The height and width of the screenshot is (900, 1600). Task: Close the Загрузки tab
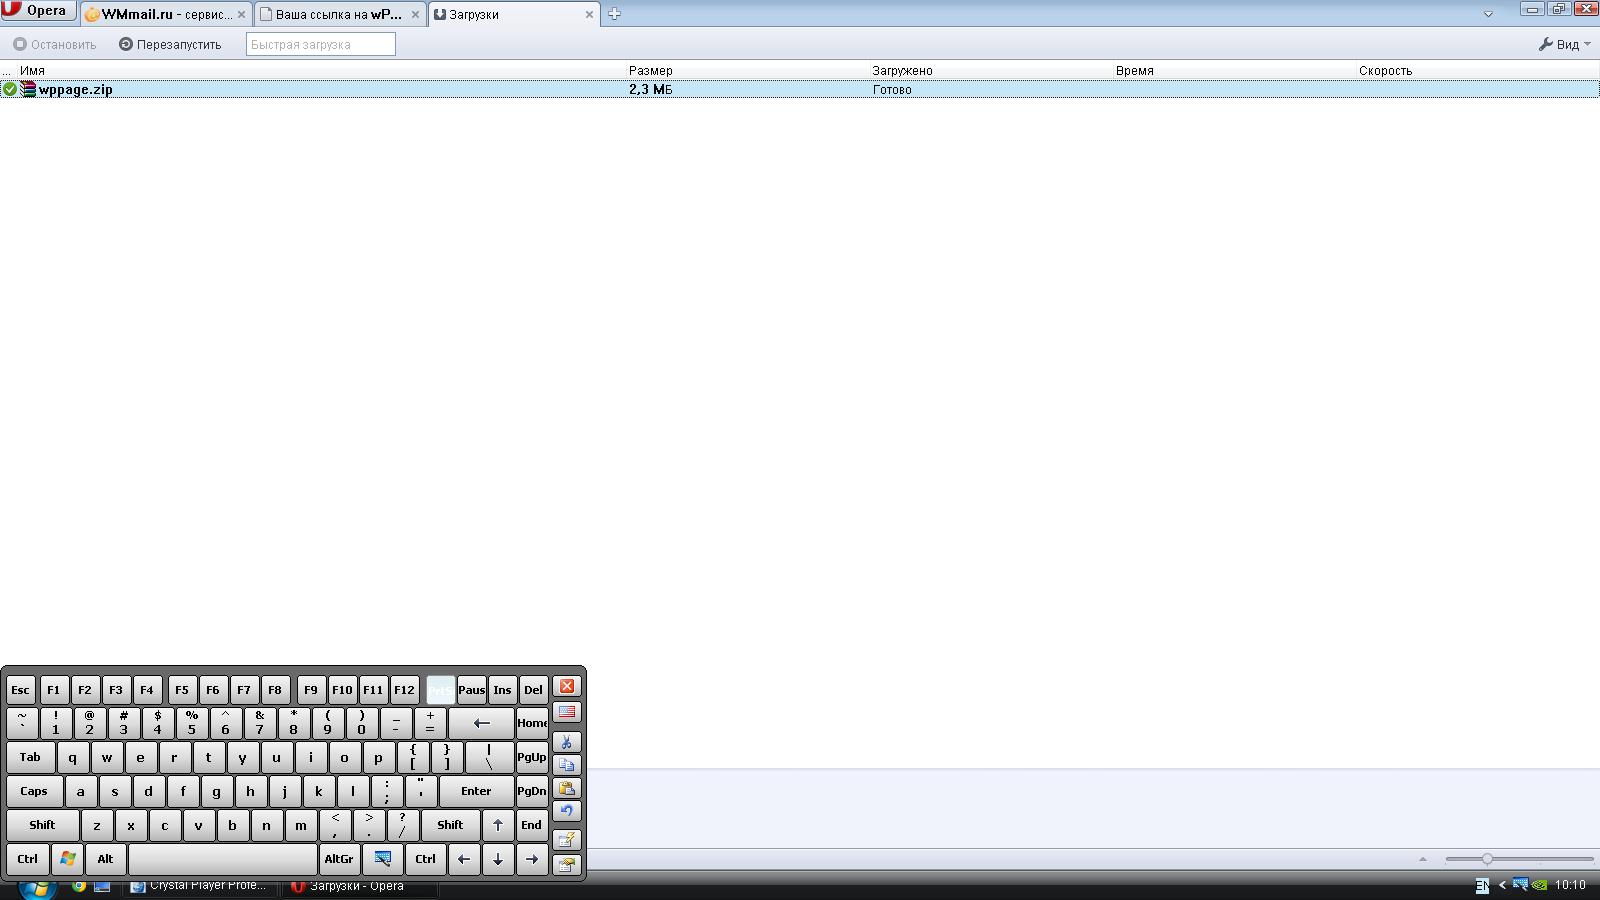pyautogui.click(x=589, y=15)
